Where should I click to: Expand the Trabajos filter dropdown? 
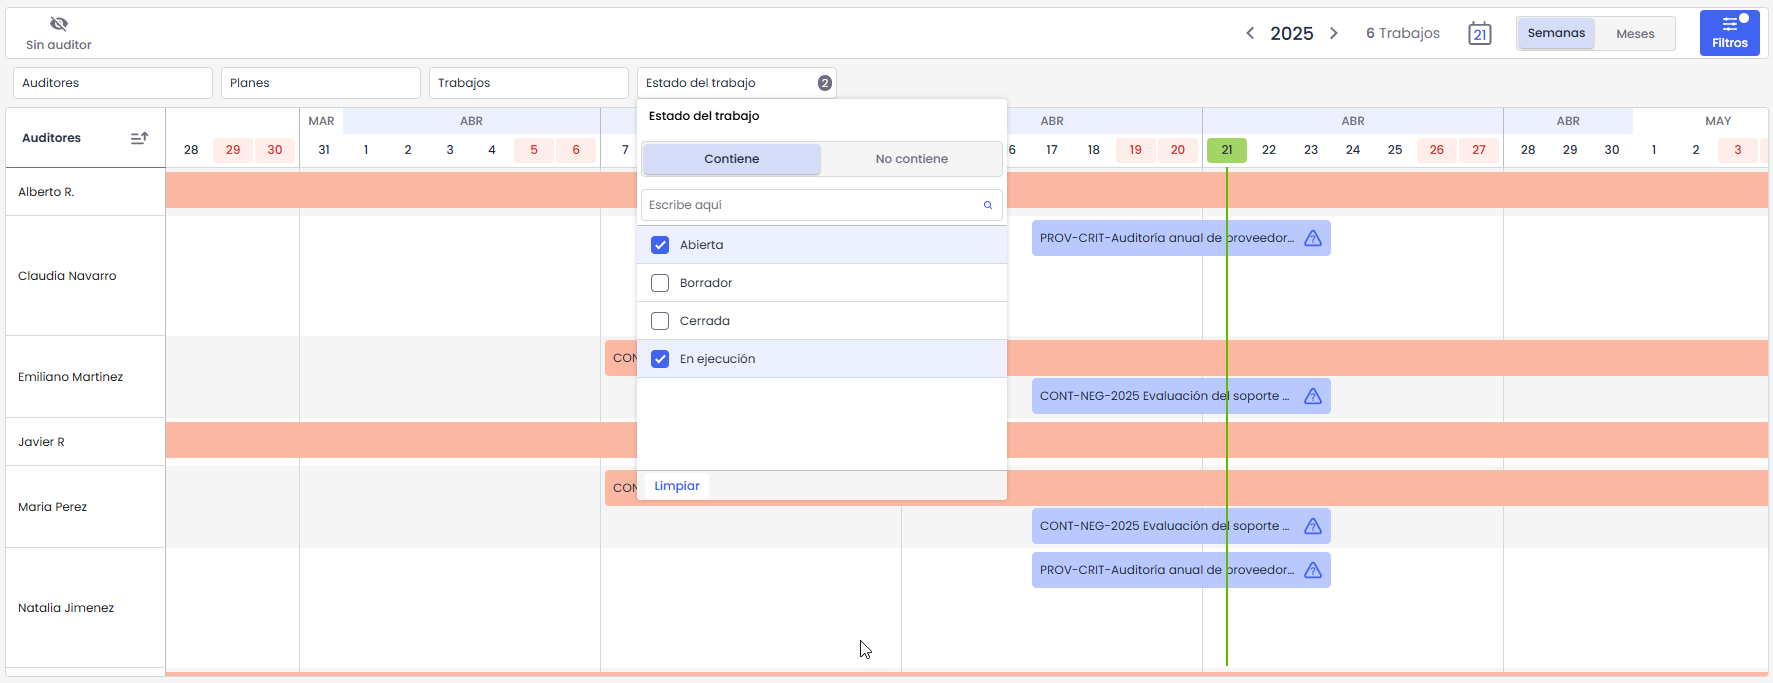click(x=528, y=83)
